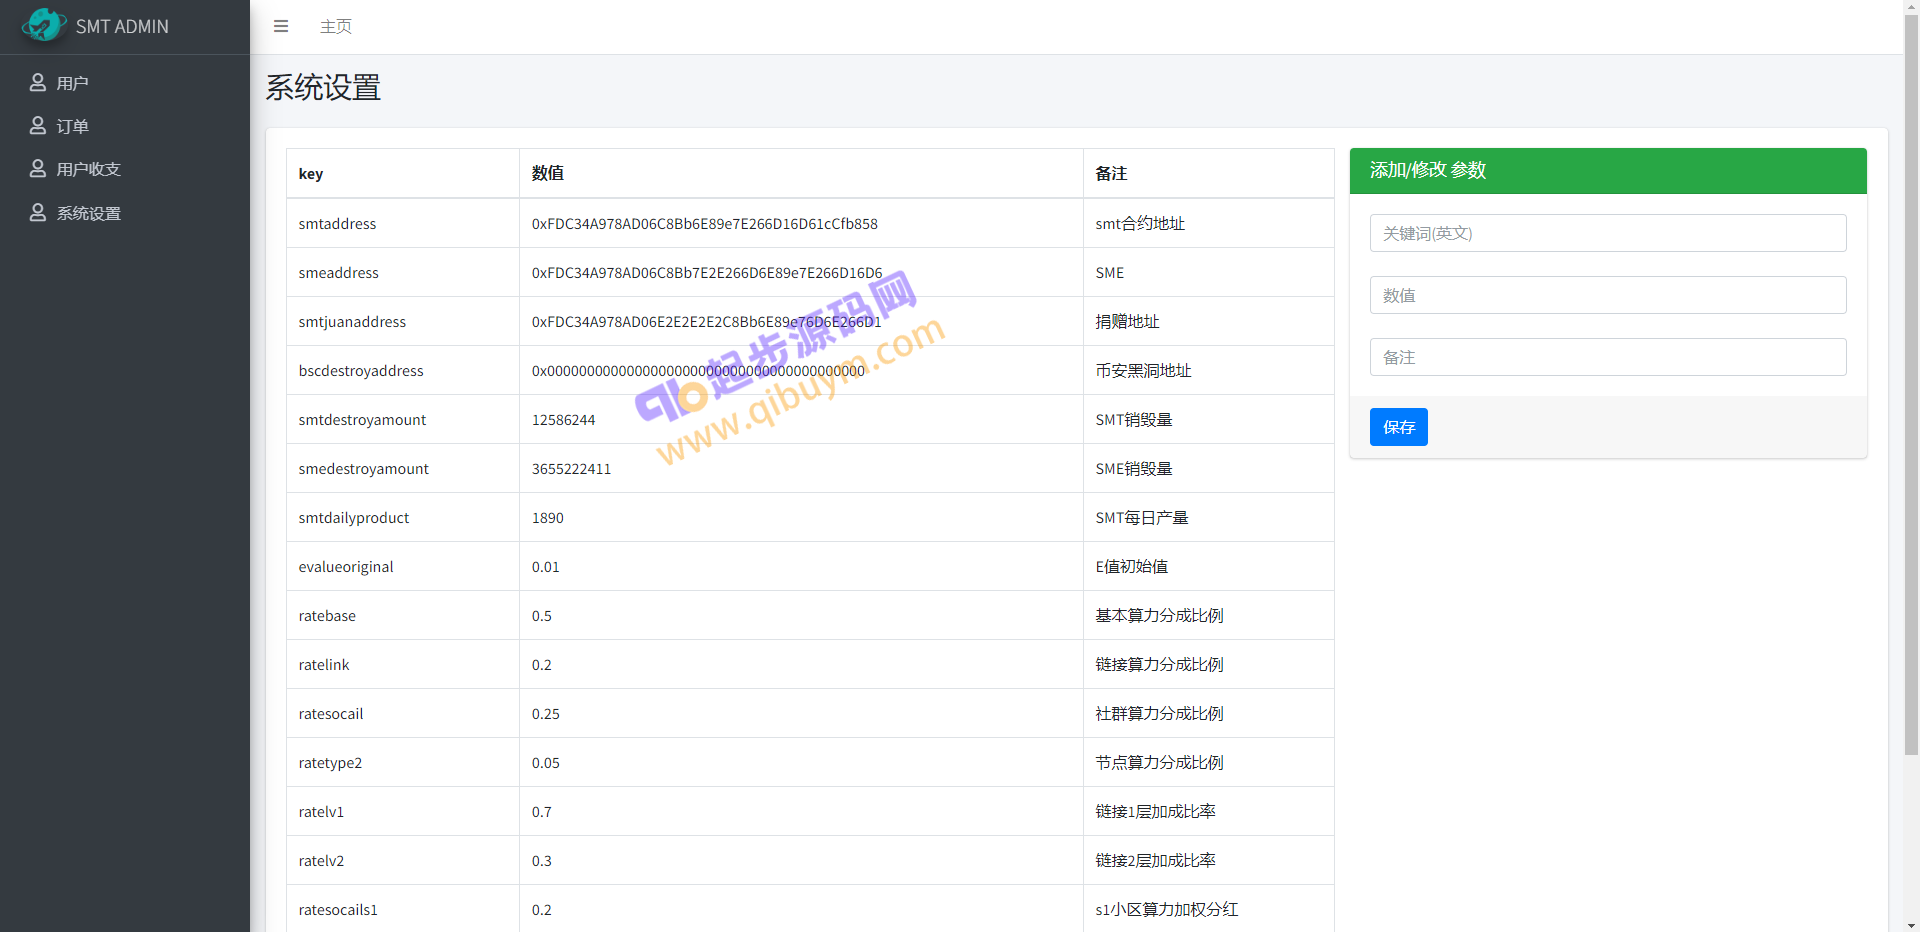Click the smtdestroyamount value 12586244

(x=563, y=420)
